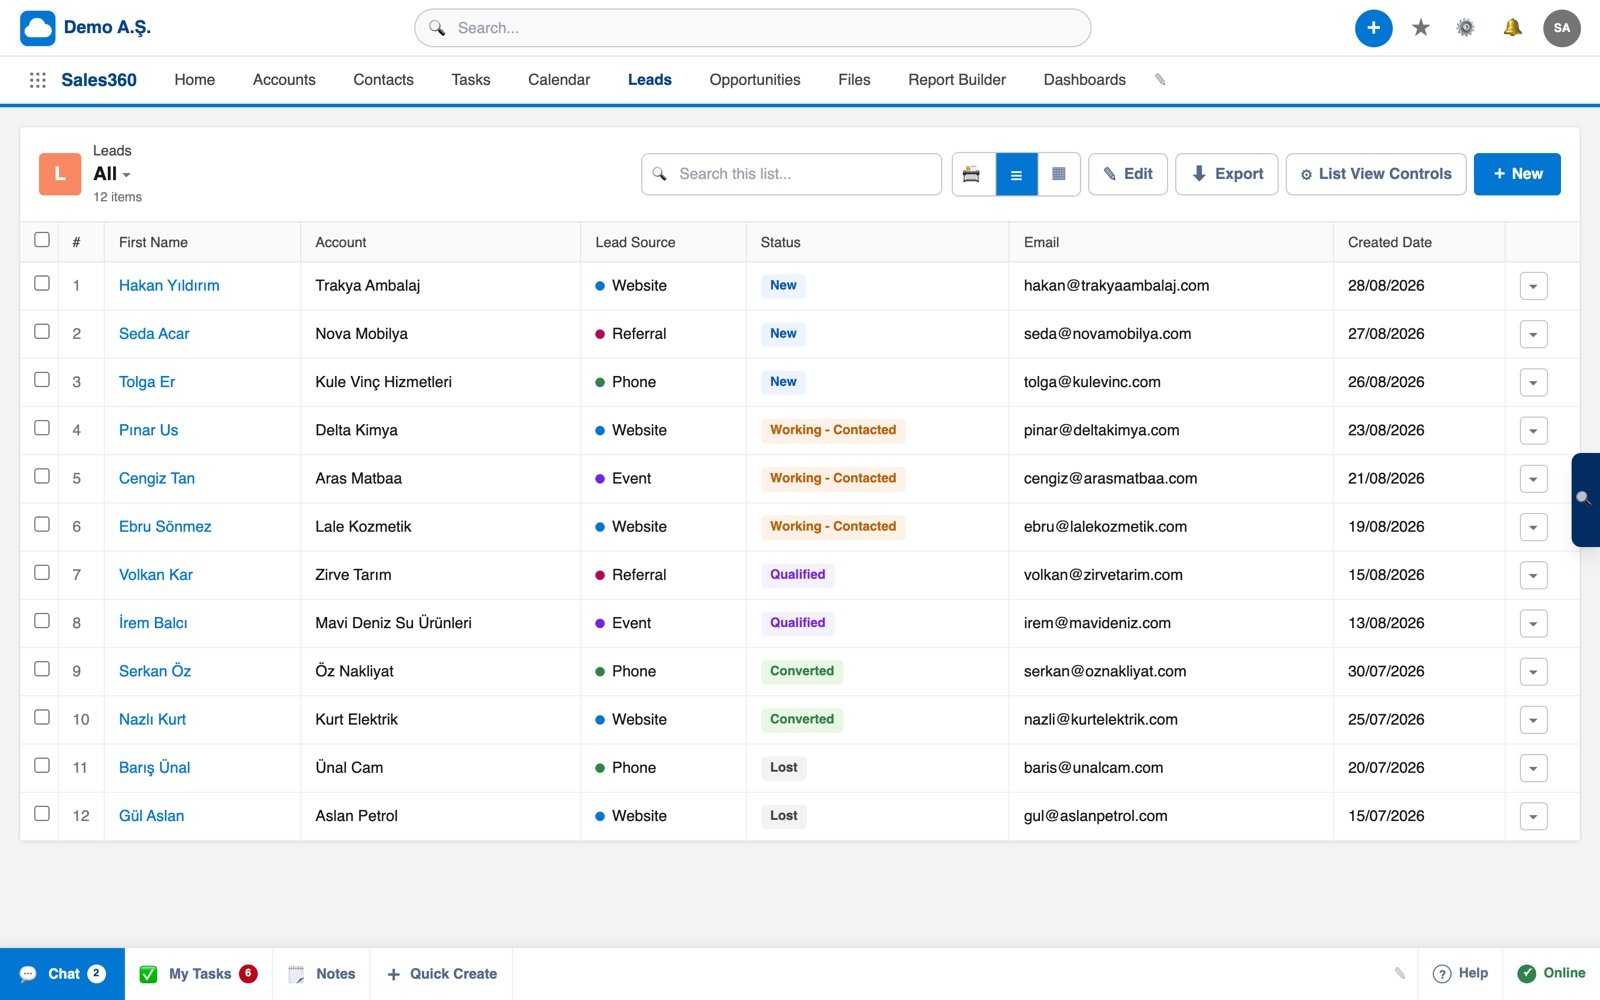Check the Gül Aslan row checkbox
1600x1000 pixels.
click(42, 813)
